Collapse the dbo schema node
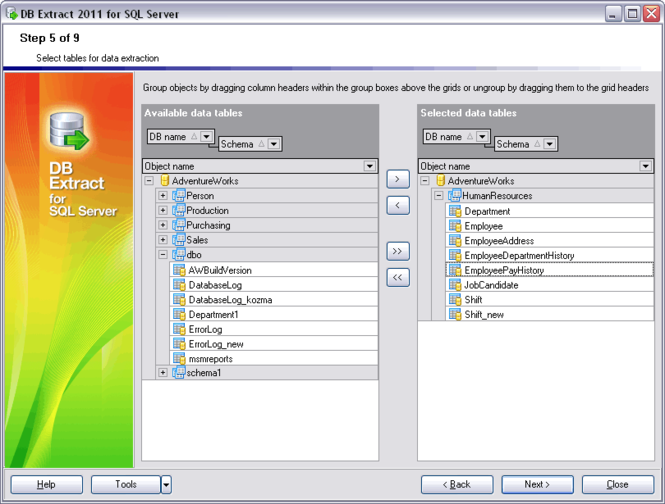The height and width of the screenshot is (504, 665). pos(163,255)
